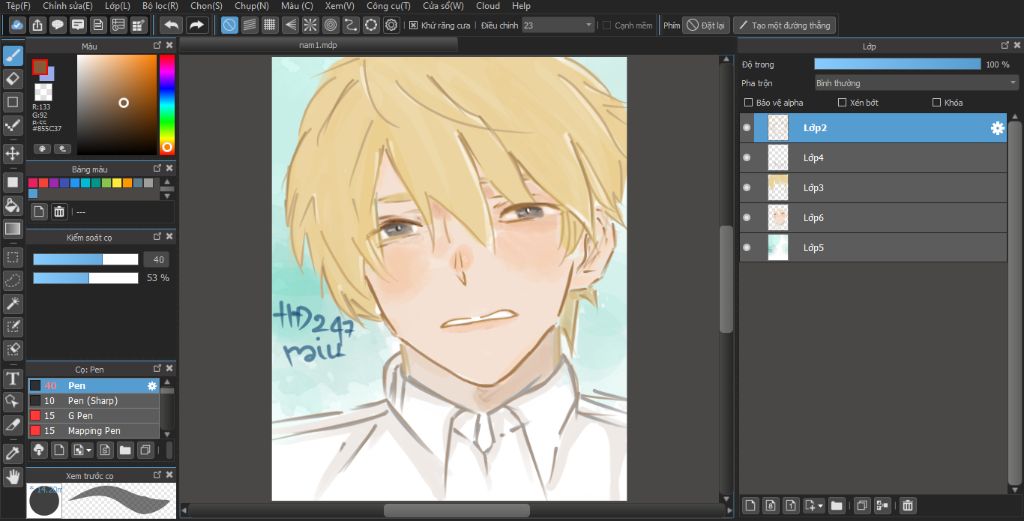This screenshot has height=521, width=1024.
Task: Adjust the Độ trong opacity slider
Action: point(897,64)
